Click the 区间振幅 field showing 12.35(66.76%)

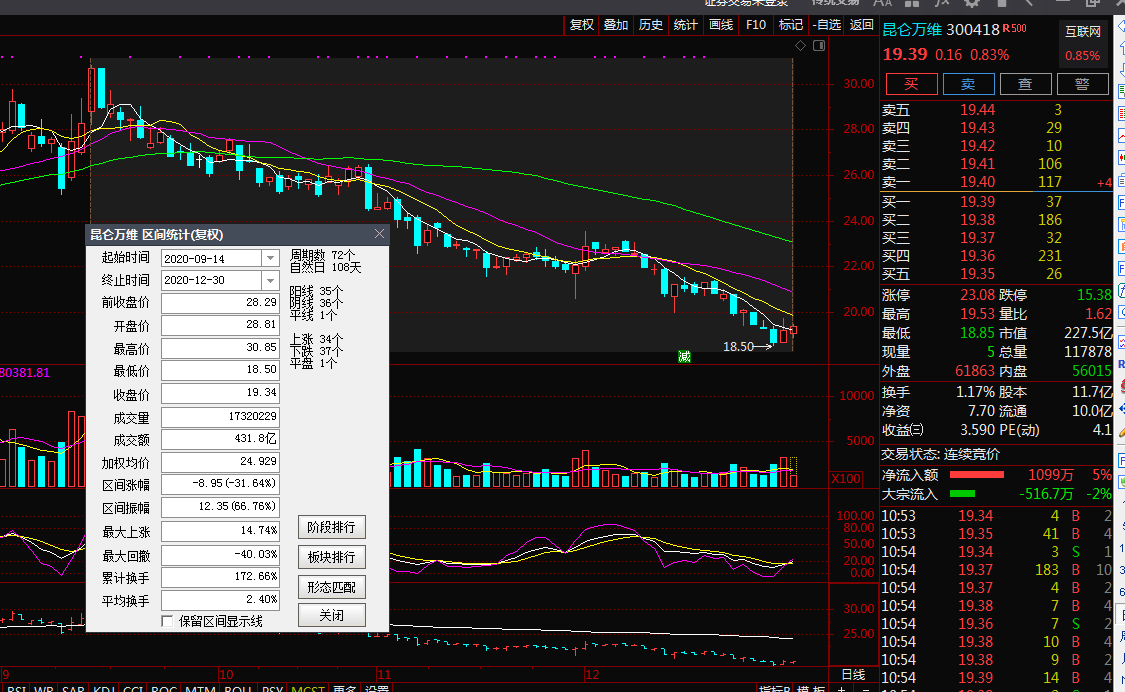click(220, 508)
